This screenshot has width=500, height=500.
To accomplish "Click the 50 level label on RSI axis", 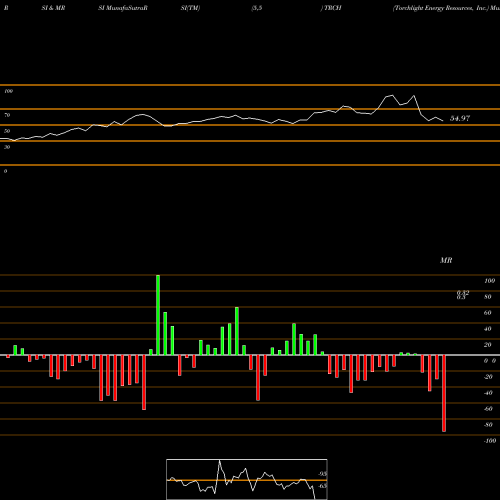I will [7, 131].
